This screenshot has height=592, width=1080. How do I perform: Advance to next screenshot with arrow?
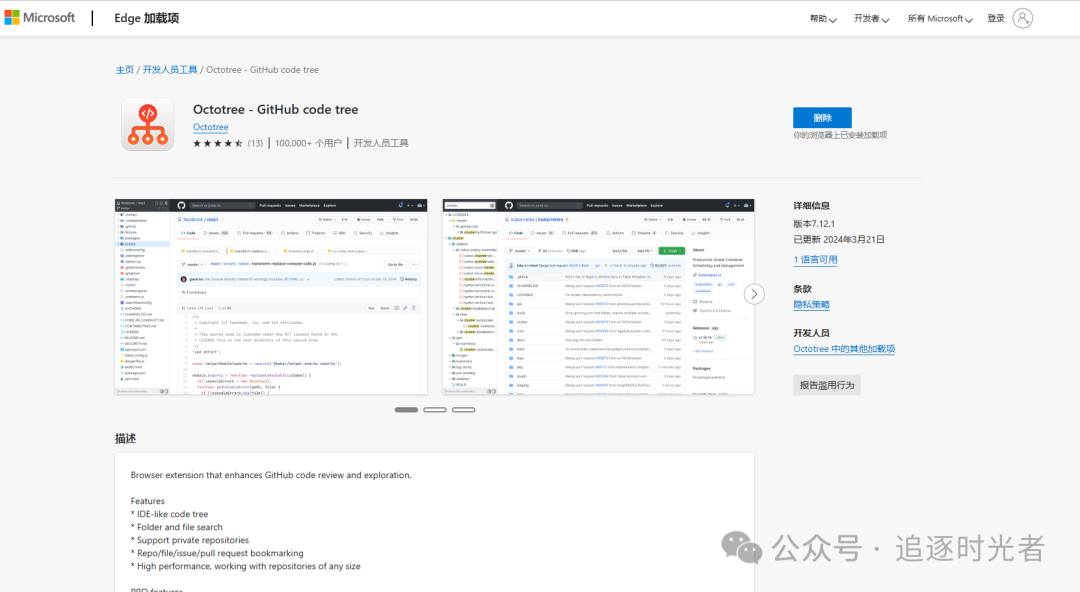[x=754, y=294]
